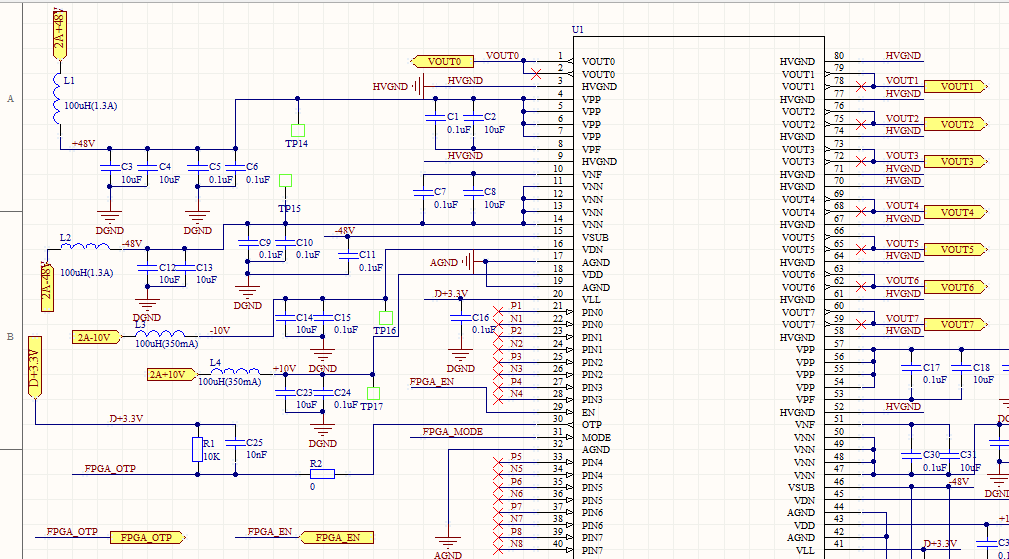
Task: Select resistor R1 10K symbol
Action: coord(197,450)
